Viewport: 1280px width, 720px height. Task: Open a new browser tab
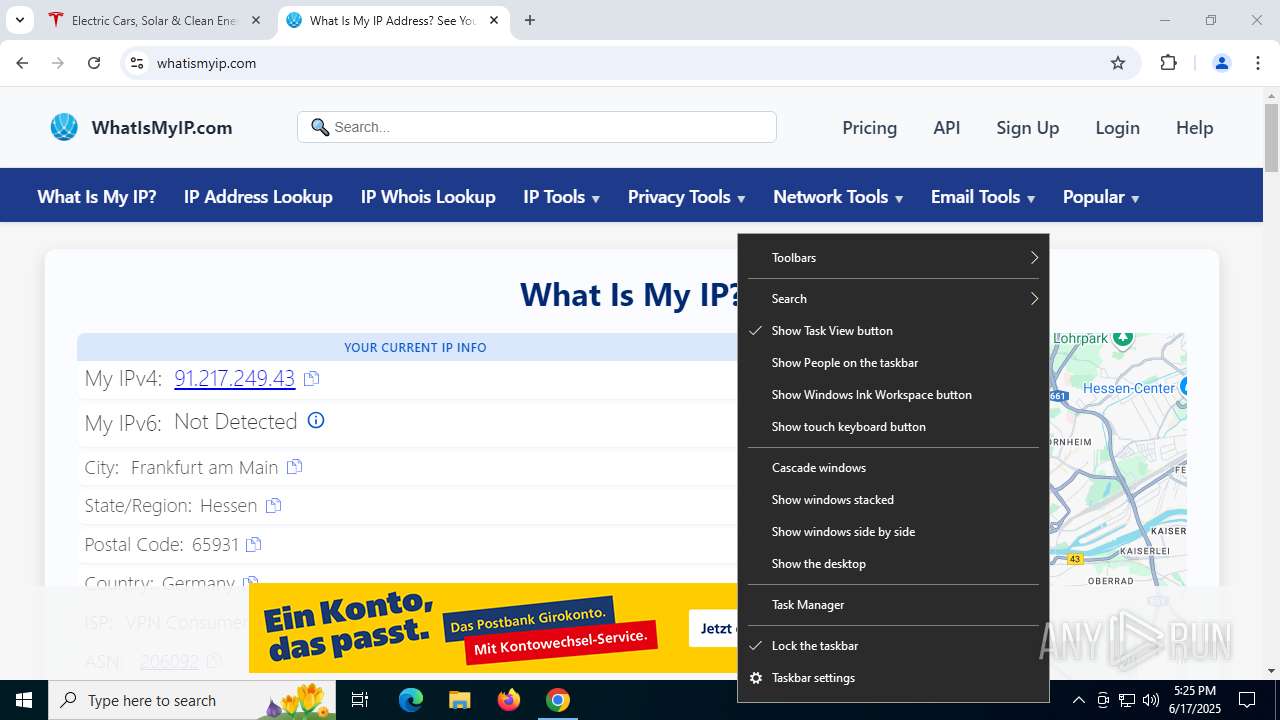530,20
